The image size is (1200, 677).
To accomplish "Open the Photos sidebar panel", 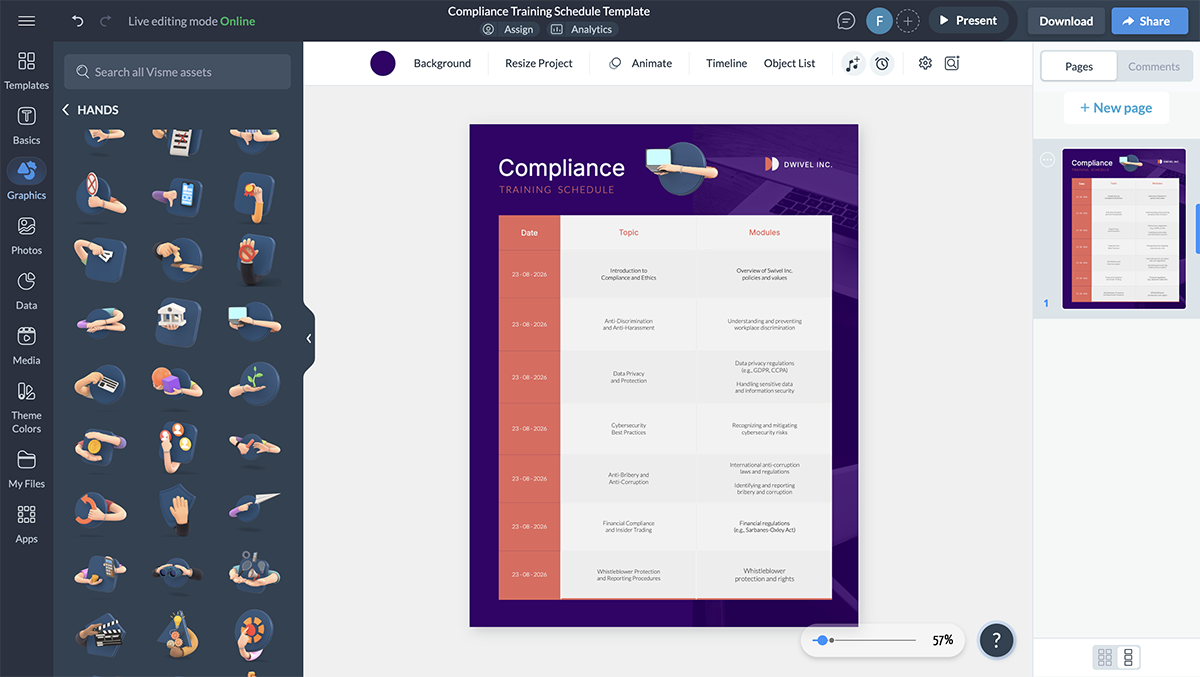I will tap(27, 236).
